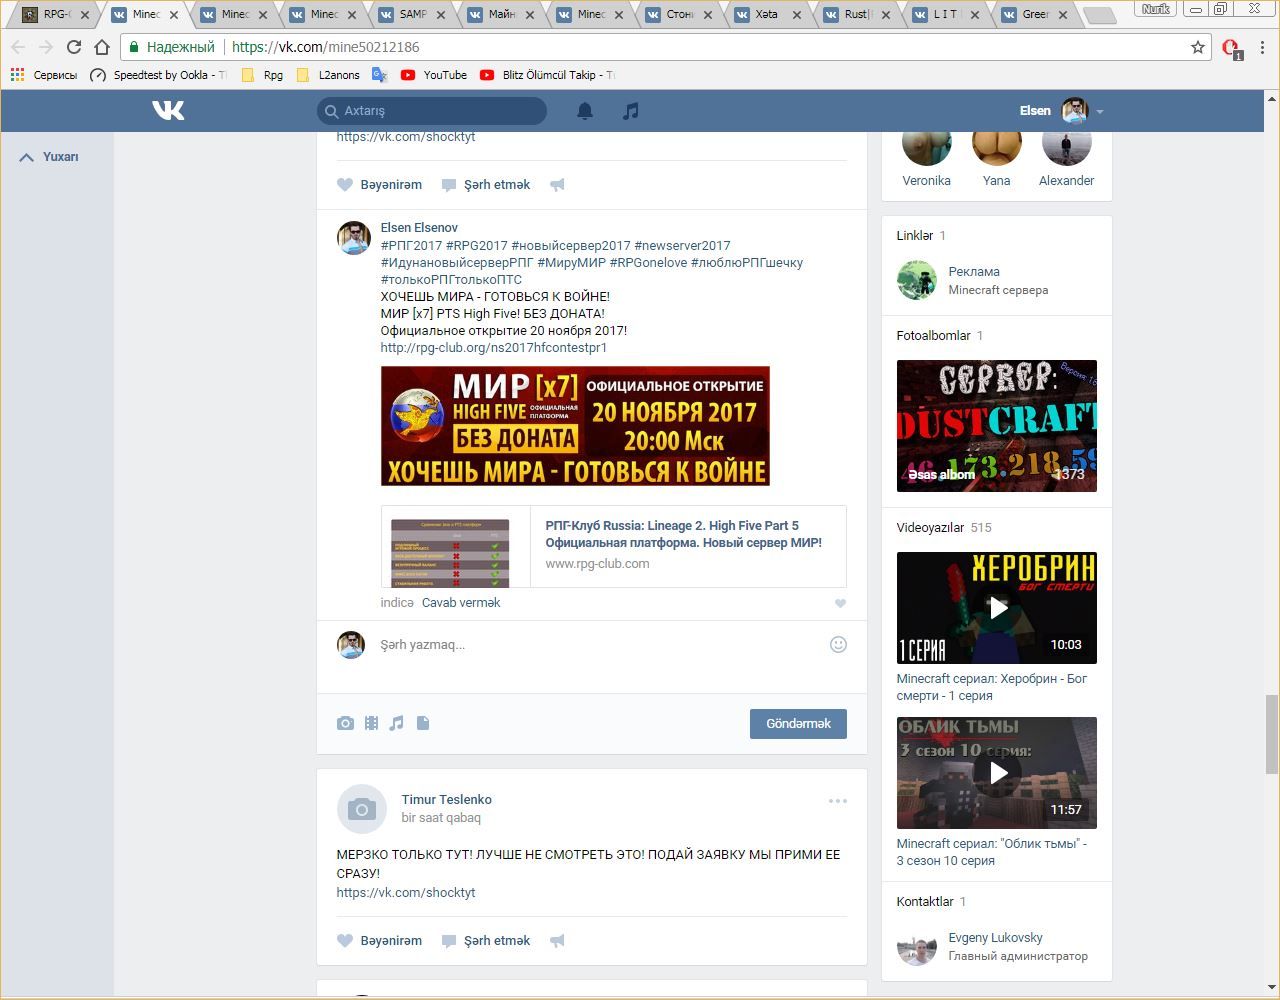Screen dimensions: 1280x1000
Task: Click the share megaphone icon on top post
Action: (x=557, y=184)
